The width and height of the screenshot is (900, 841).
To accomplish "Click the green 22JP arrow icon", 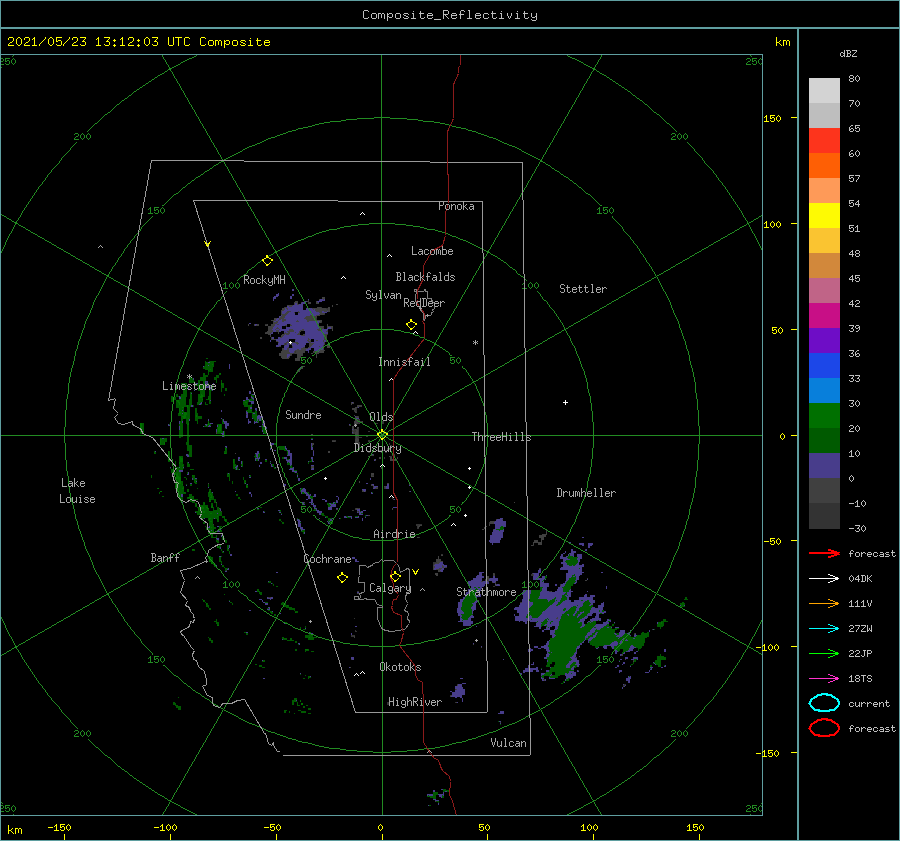I will tap(824, 653).
